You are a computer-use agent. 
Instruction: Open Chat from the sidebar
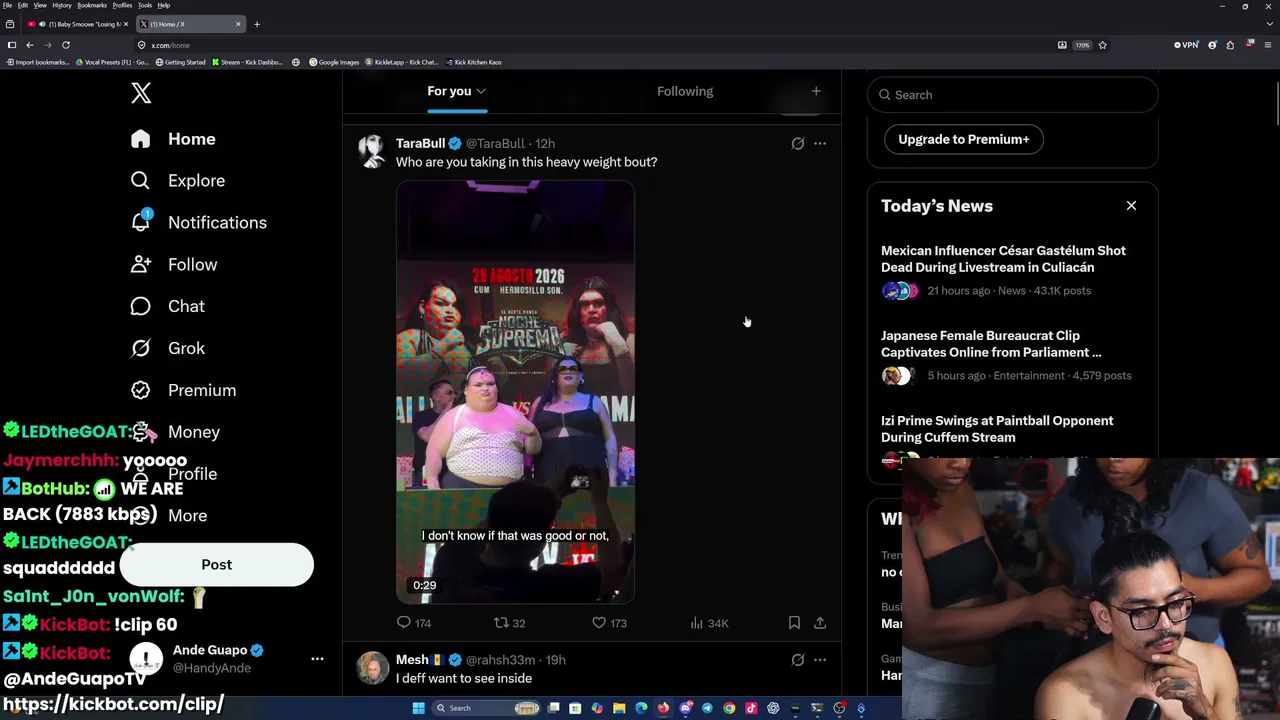(x=167, y=307)
